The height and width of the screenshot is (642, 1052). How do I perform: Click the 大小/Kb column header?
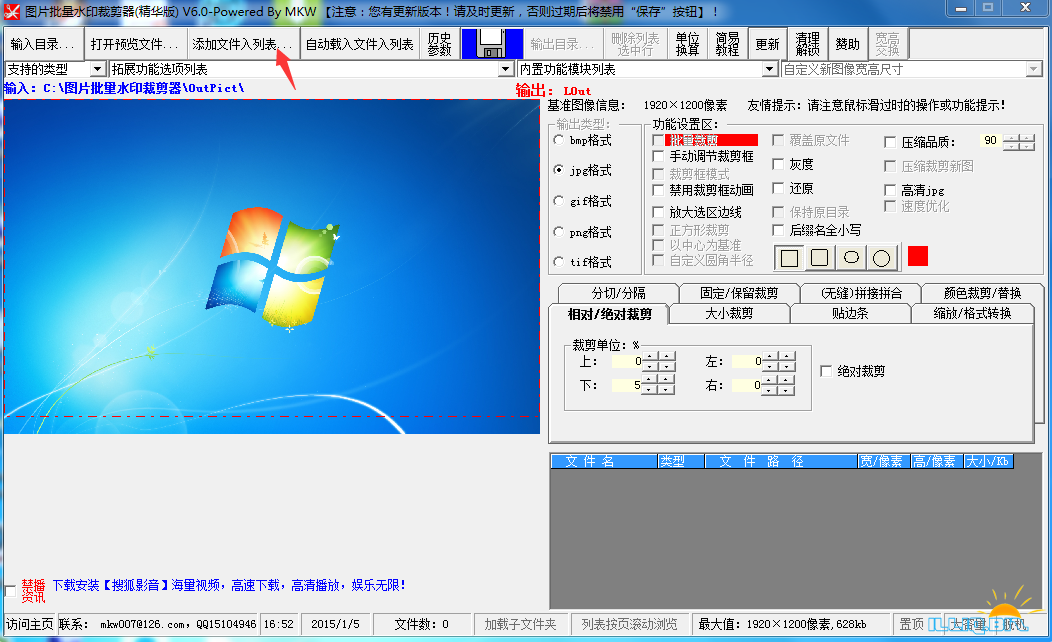pos(988,461)
